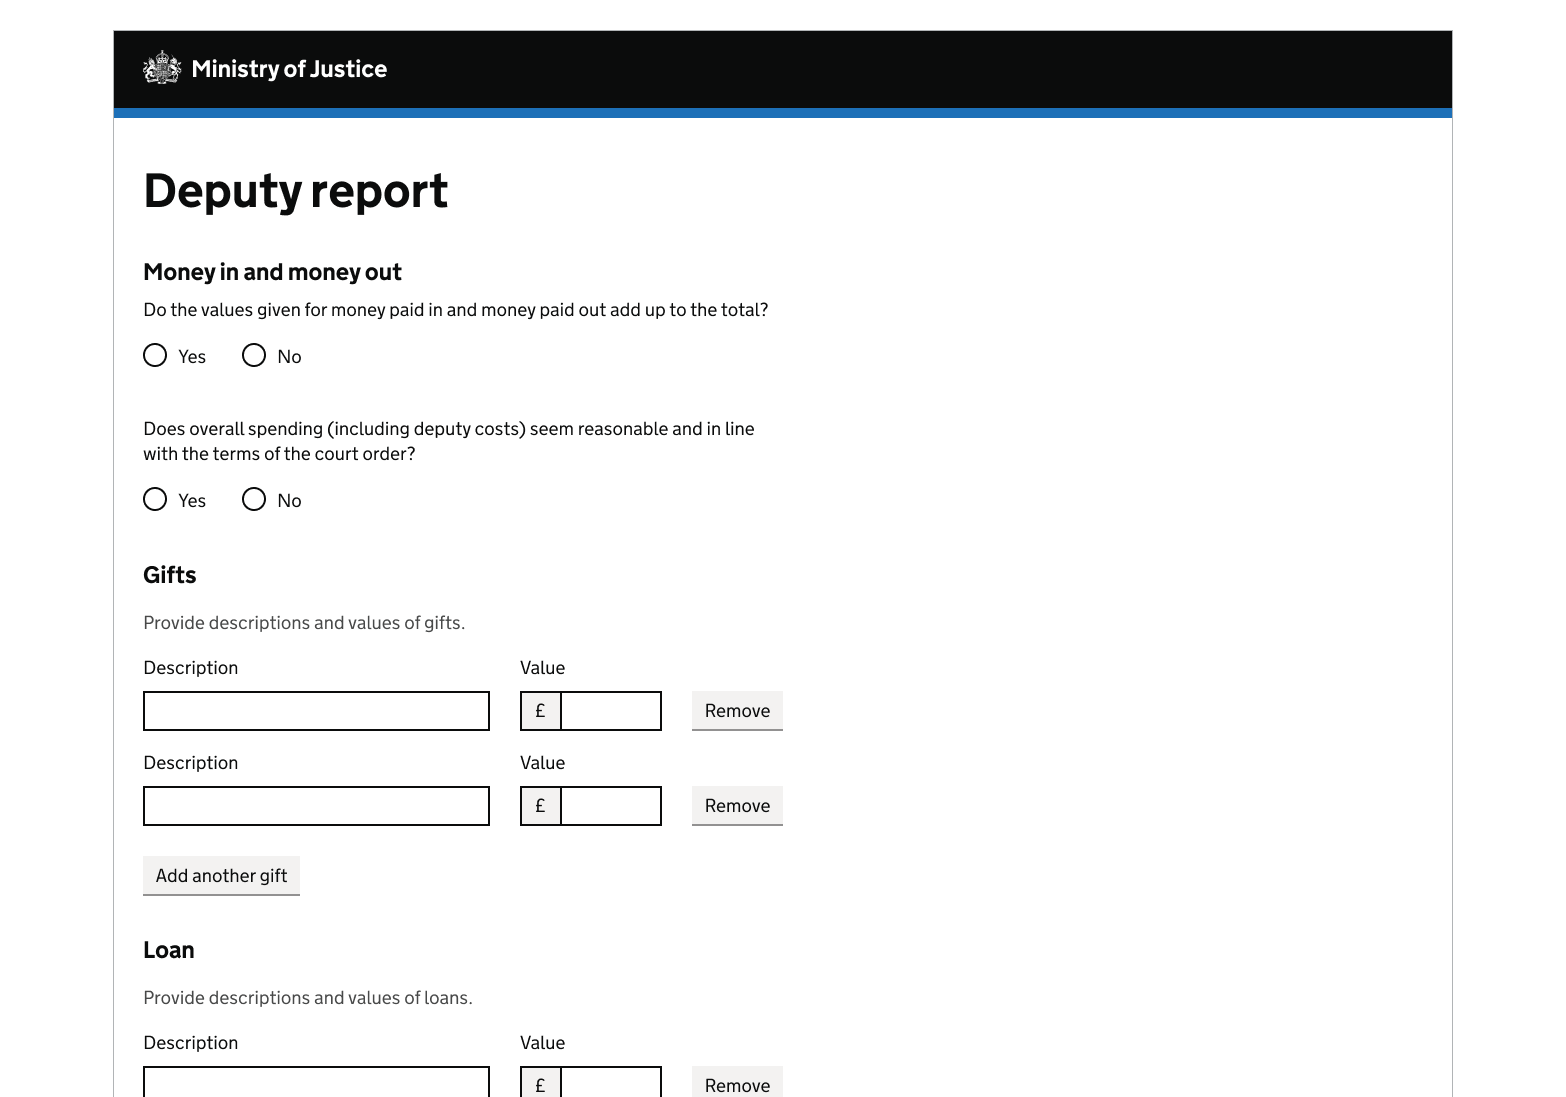Remove the loan row

[x=737, y=1082]
